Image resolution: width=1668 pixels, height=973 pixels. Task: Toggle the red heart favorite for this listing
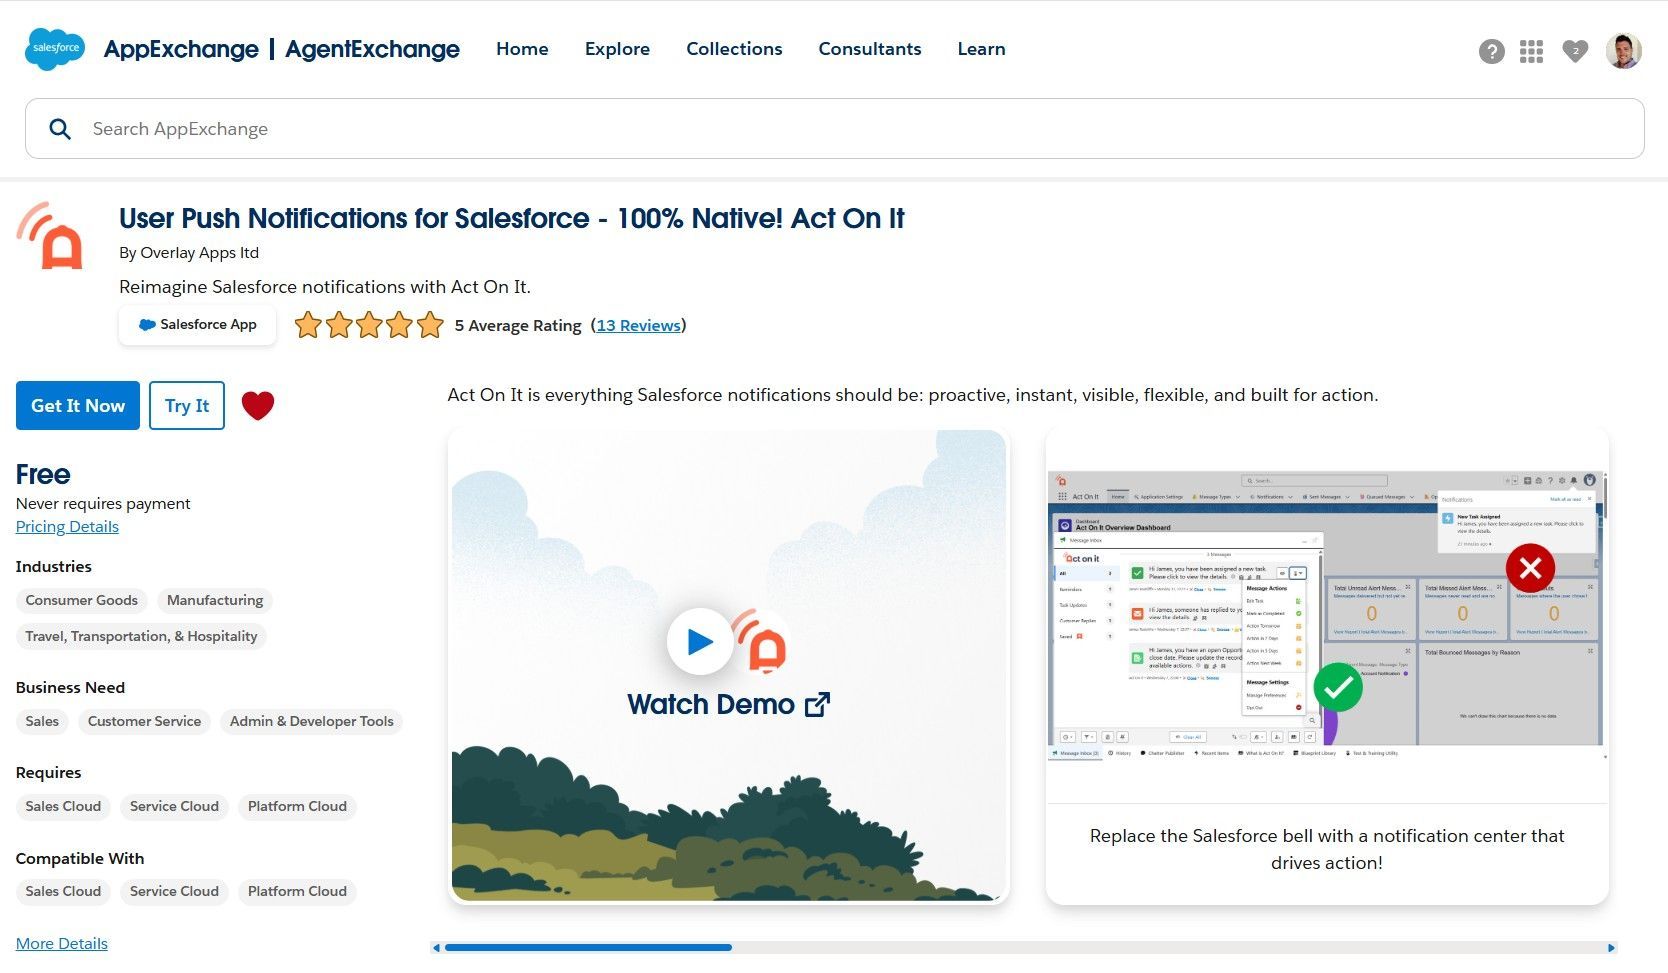click(258, 405)
